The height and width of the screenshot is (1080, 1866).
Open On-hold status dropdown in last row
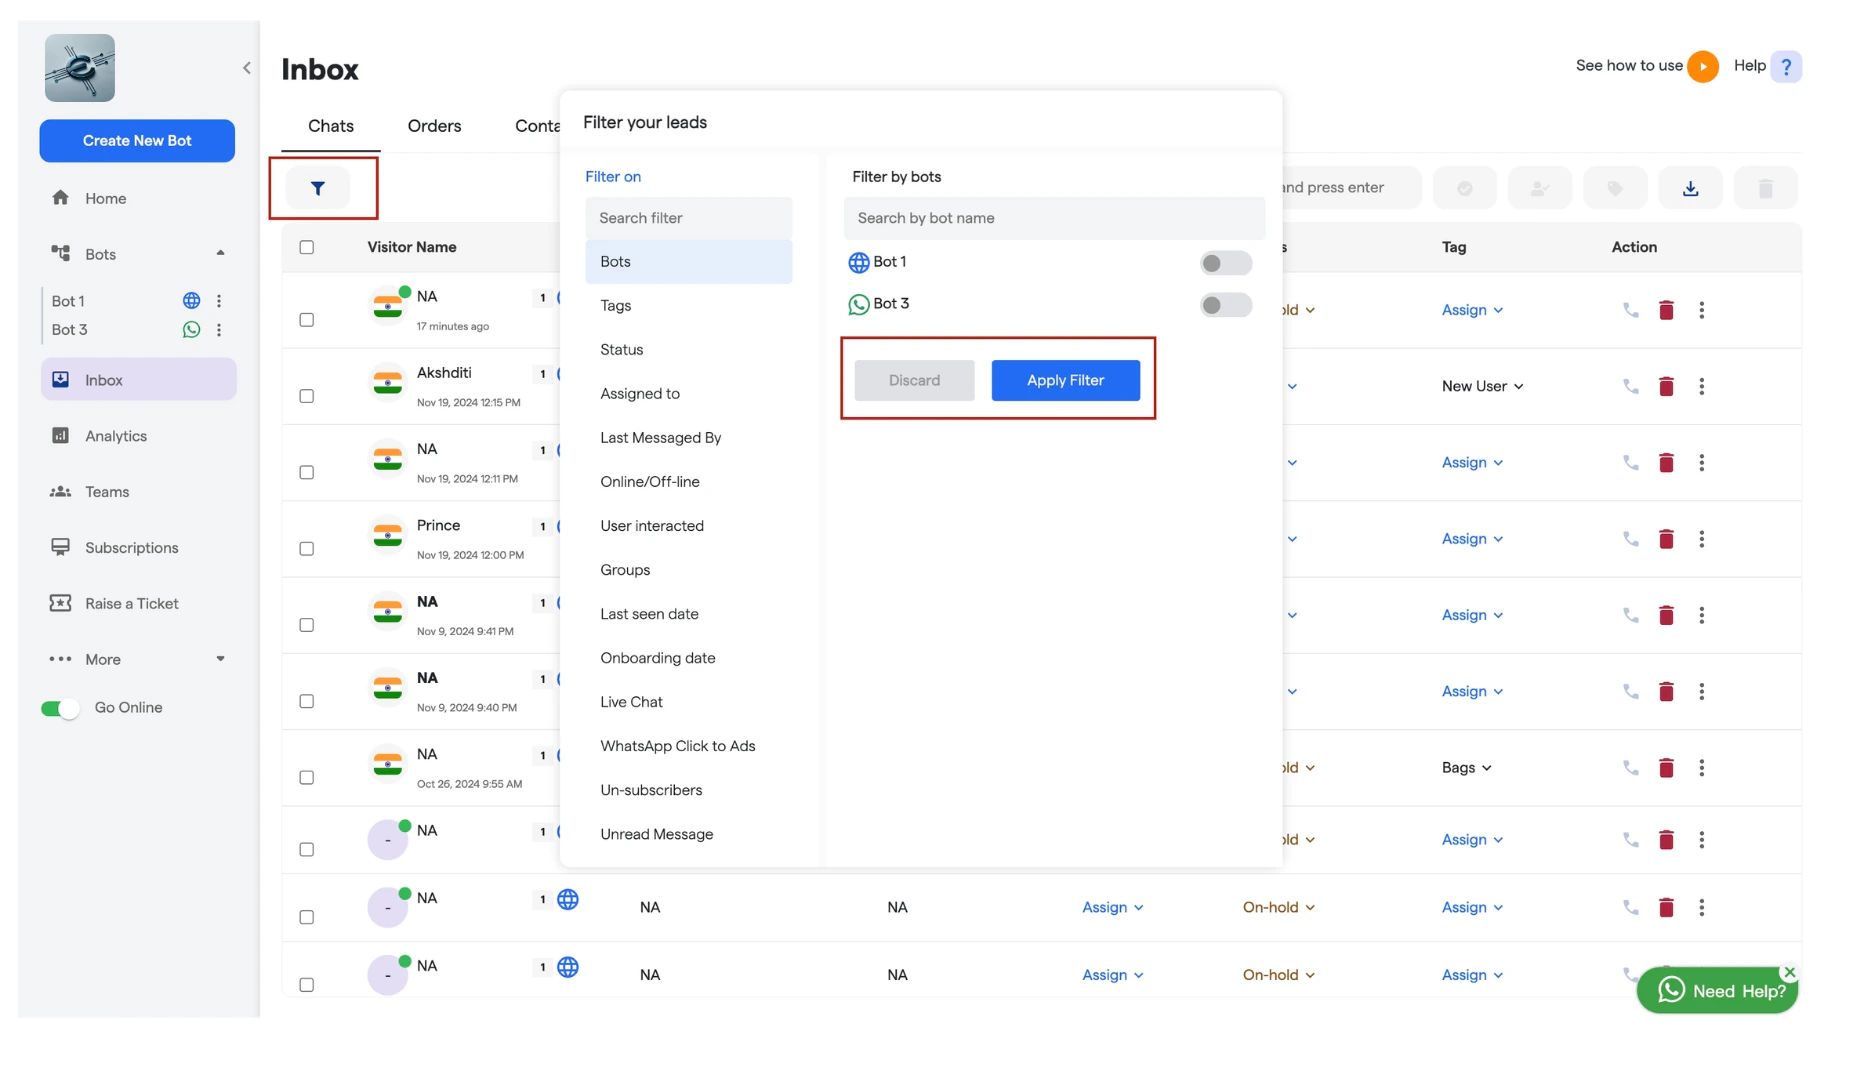click(x=1278, y=975)
